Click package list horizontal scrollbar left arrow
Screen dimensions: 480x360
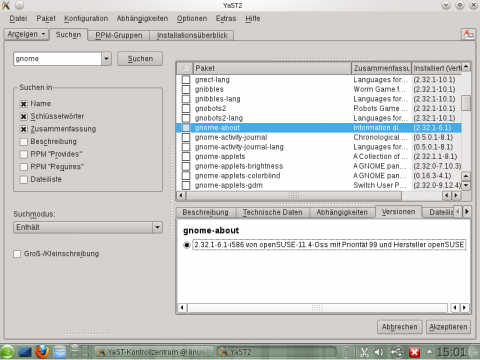pos(181,195)
